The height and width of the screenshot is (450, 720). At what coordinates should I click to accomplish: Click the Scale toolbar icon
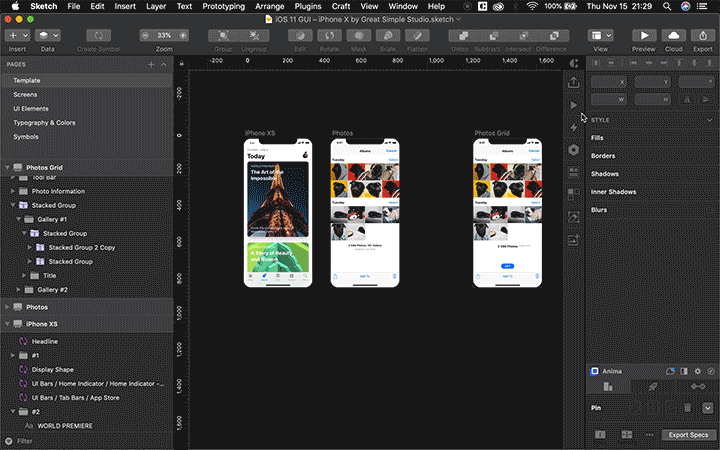coord(388,35)
